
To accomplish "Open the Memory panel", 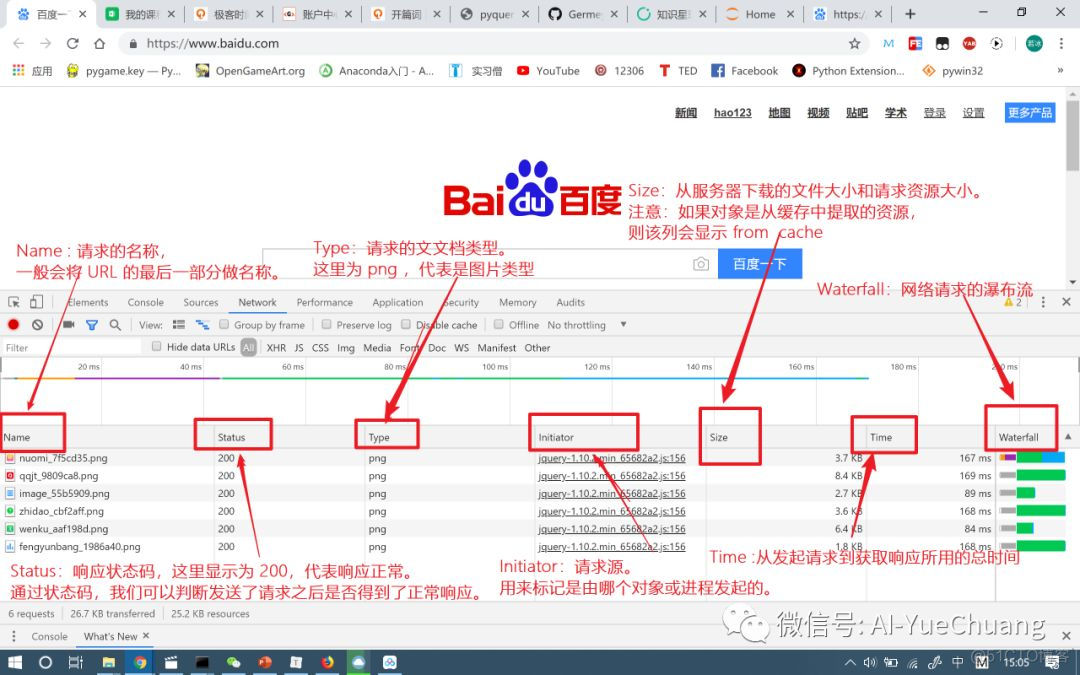I will [x=517, y=302].
